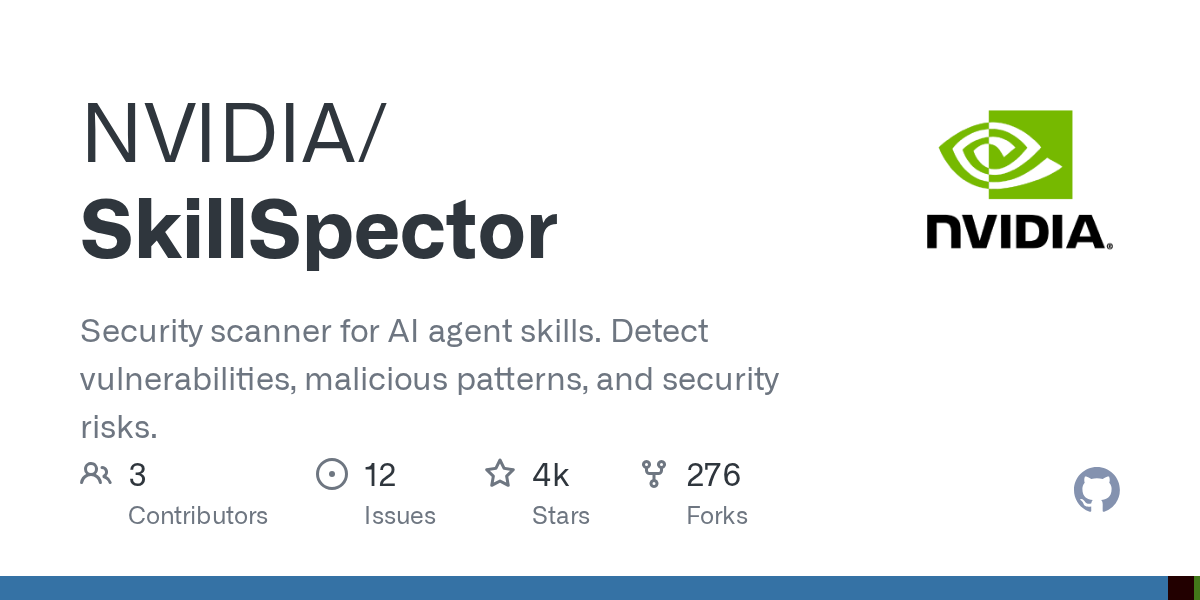Select the Forks label

[x=717, y=516]
